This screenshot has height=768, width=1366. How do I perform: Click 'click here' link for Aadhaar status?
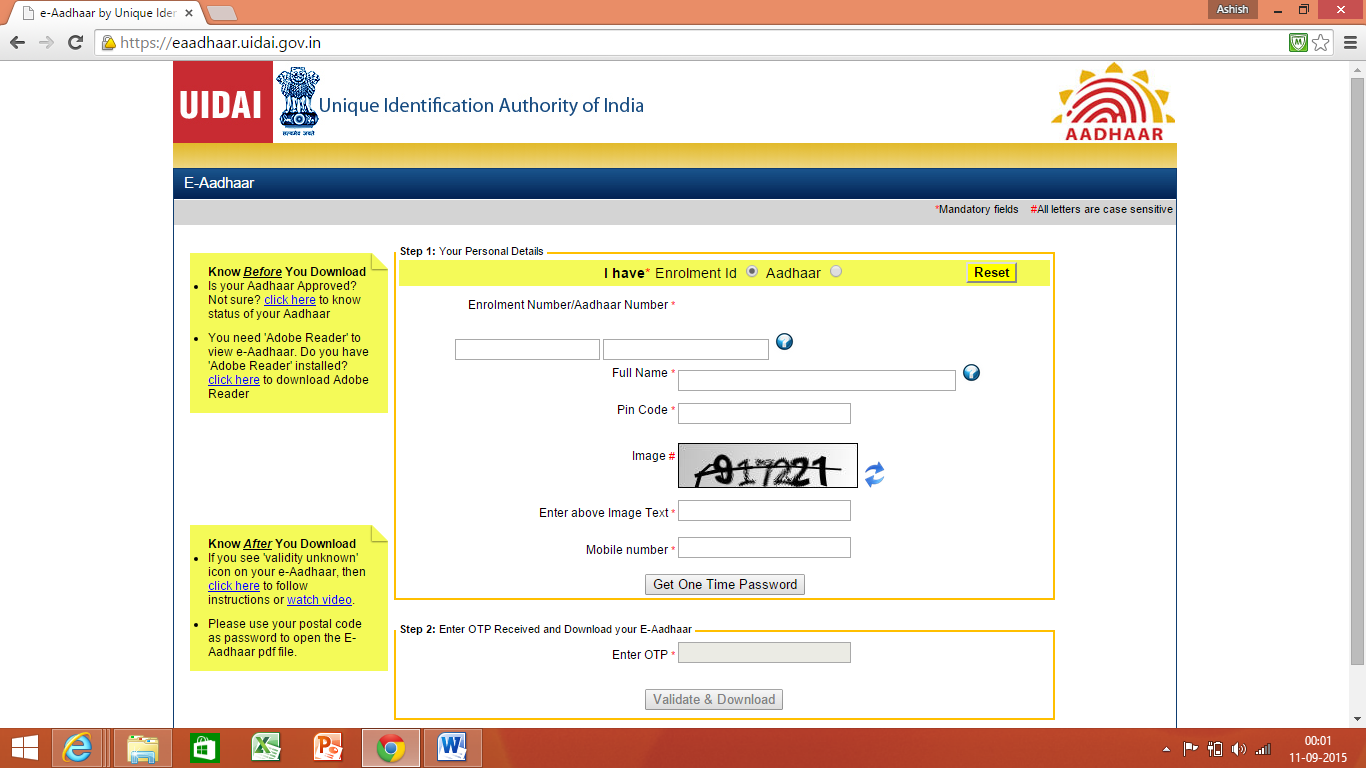(290, 300)
